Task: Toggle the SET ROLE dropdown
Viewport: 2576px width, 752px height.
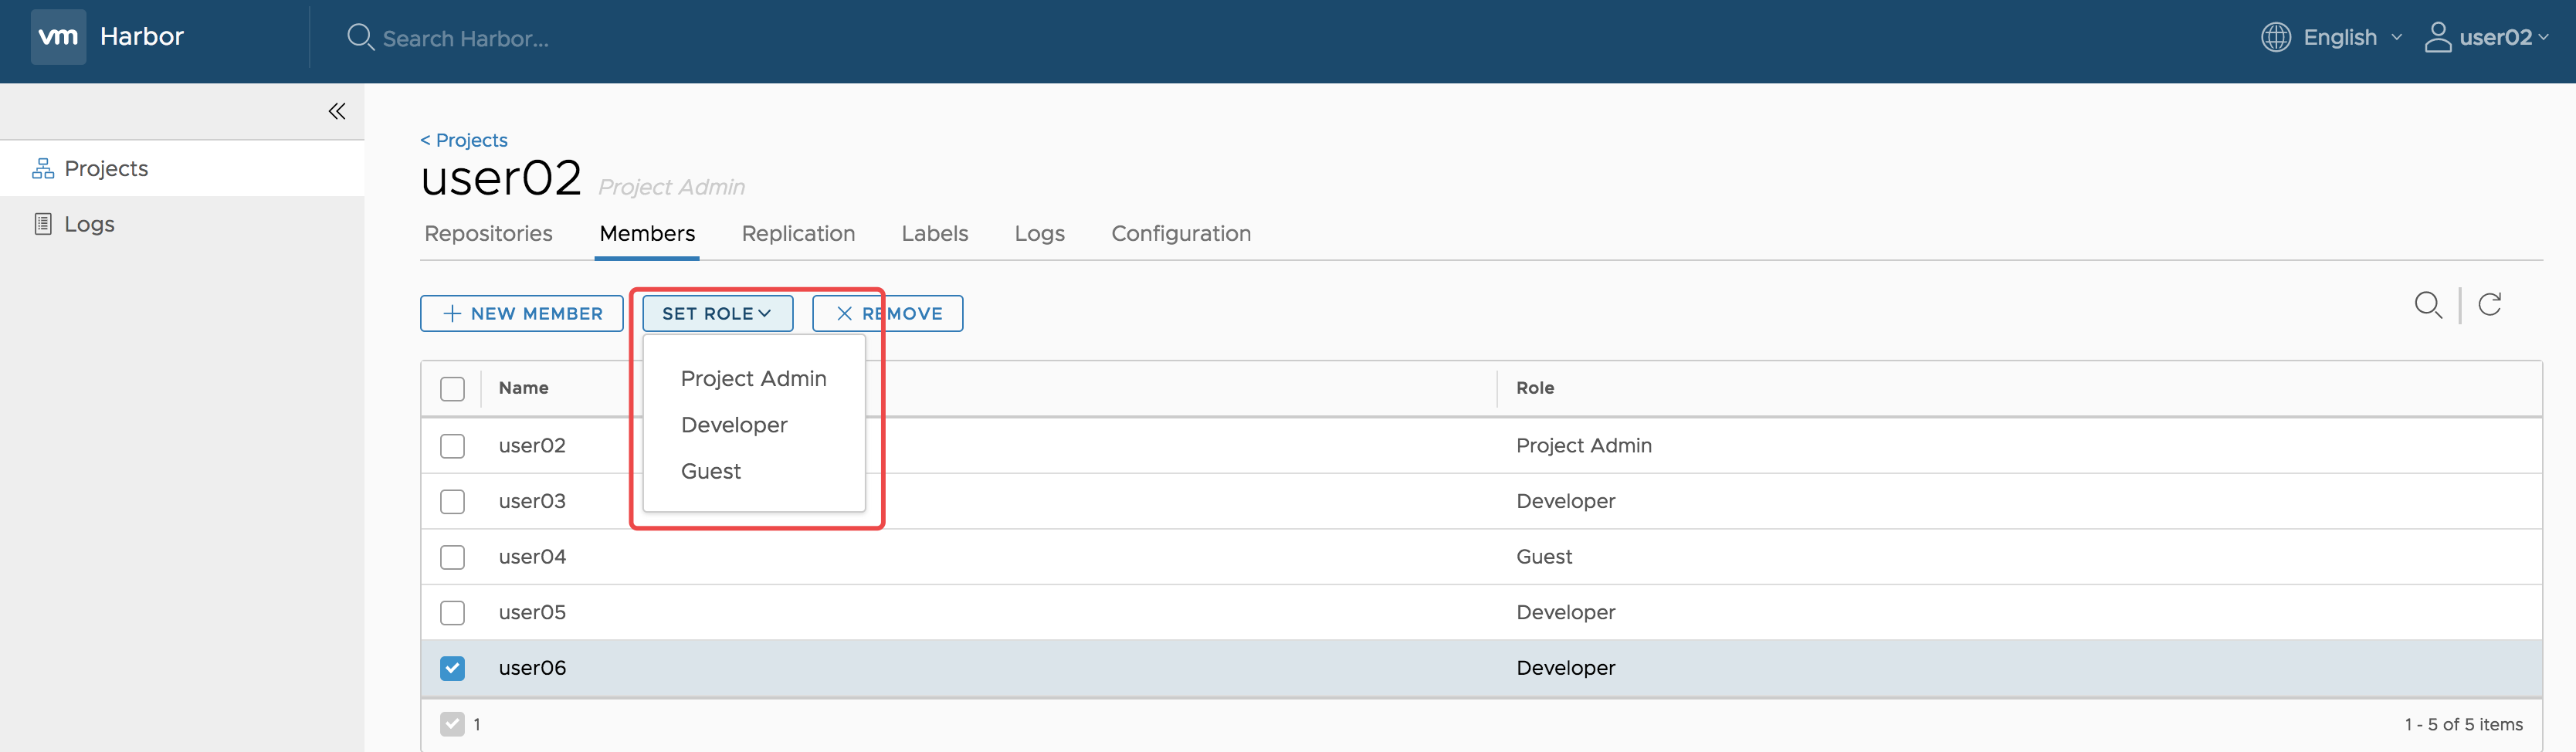Action: tap(717, 313)
